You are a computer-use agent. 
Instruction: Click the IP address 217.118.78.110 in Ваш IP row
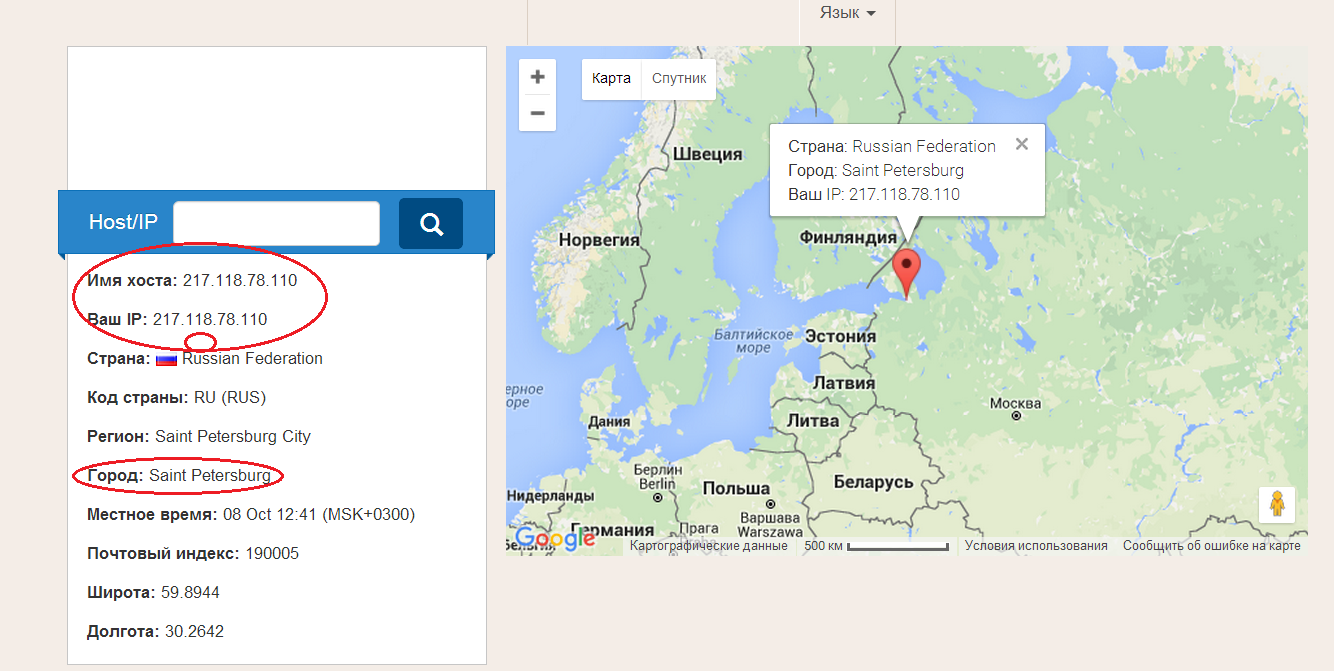210,319
